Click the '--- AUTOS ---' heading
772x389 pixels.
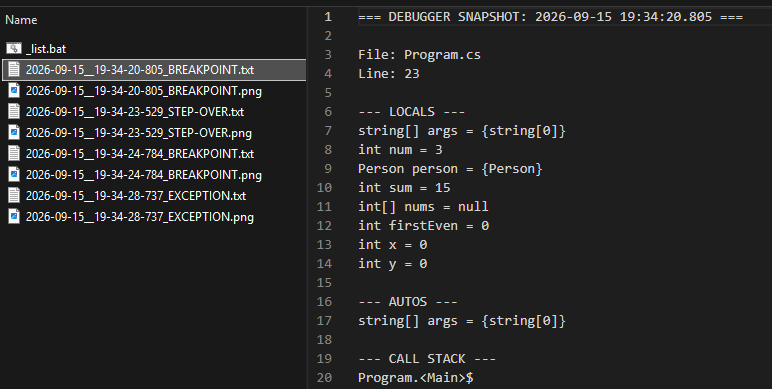pyautogui.click(x=408, y=301)
